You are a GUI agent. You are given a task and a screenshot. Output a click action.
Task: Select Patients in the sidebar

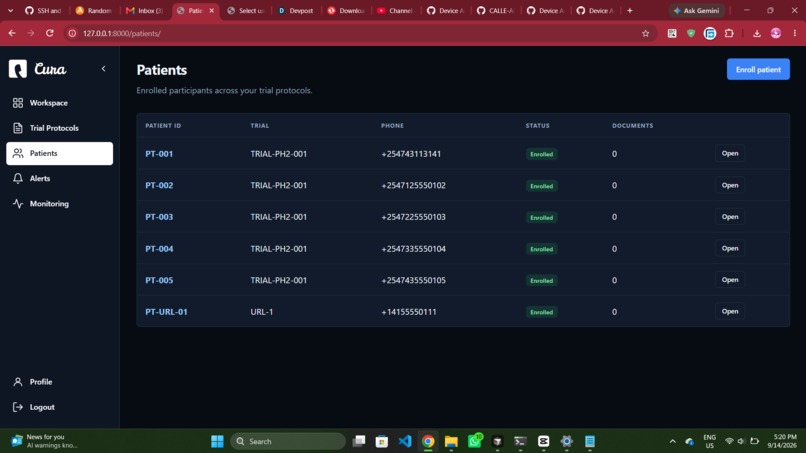pyautogui.click(x=60, y=153)
